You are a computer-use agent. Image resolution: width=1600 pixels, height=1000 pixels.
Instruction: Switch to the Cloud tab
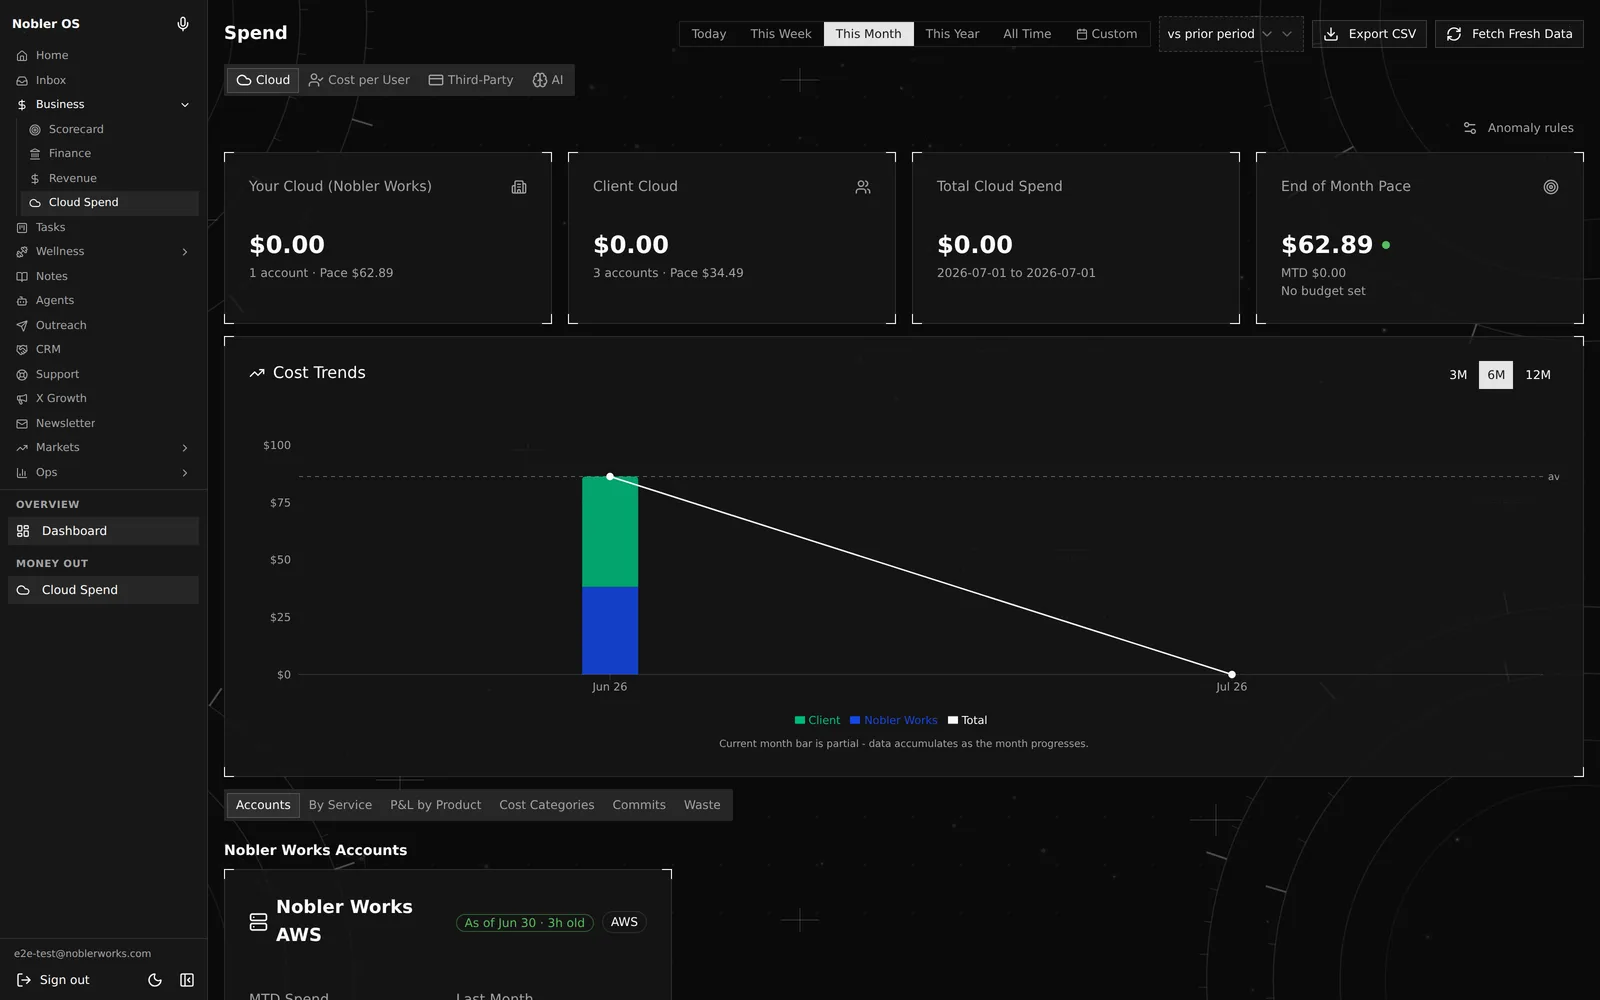point(263,80)
